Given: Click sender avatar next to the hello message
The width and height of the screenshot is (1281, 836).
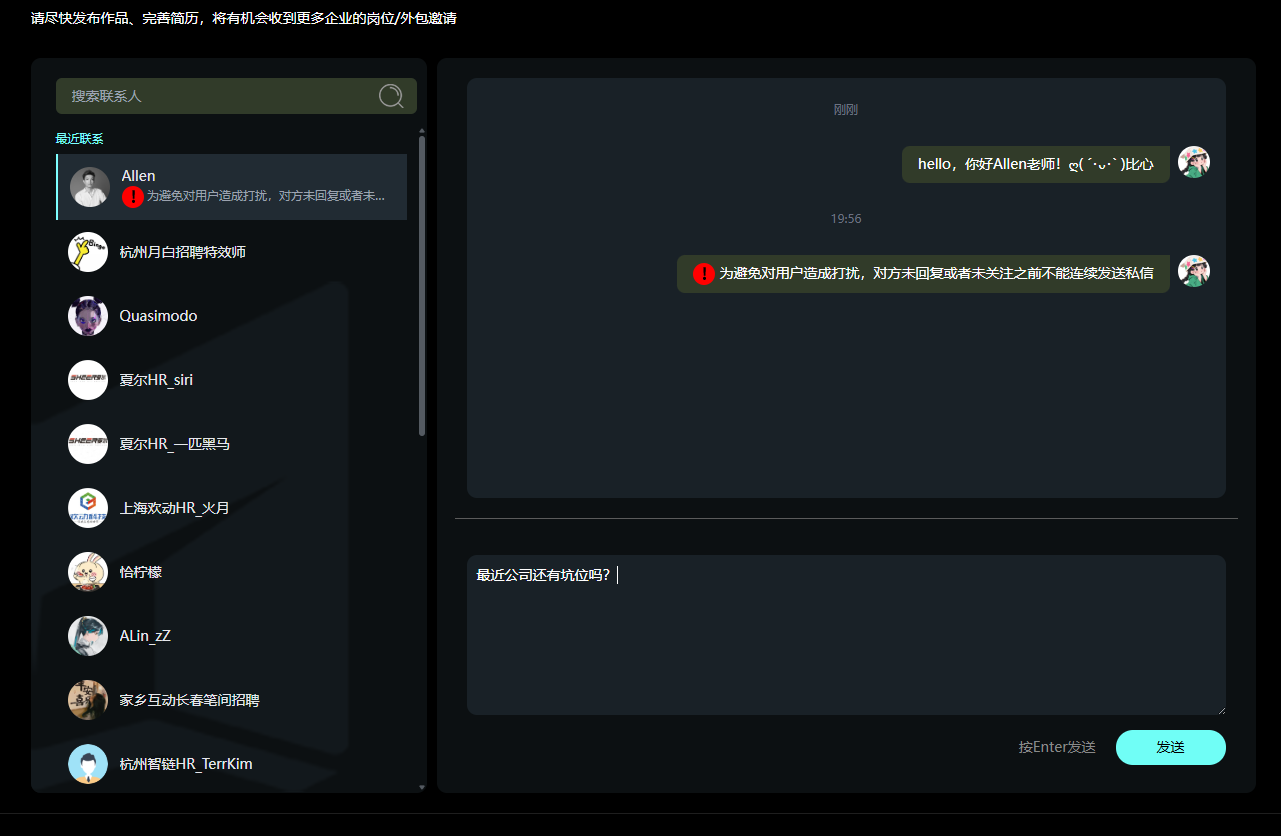Looking at the screenshot, I should 1194,162.
